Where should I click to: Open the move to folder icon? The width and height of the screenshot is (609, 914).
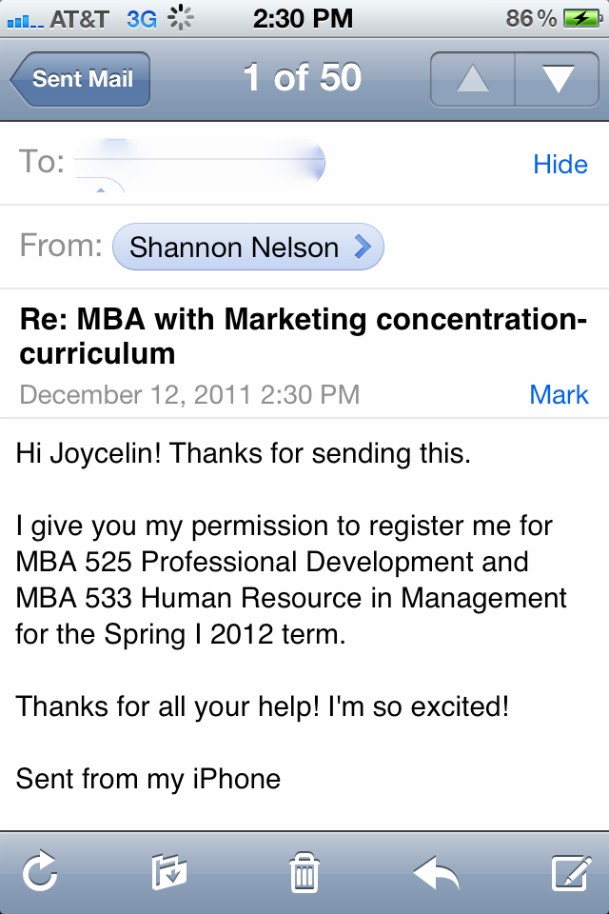169,872
